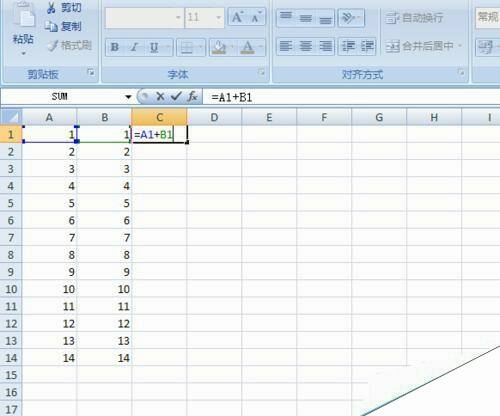500x416 pixels.
Task: Apply font color letter A
Action: 247,48
